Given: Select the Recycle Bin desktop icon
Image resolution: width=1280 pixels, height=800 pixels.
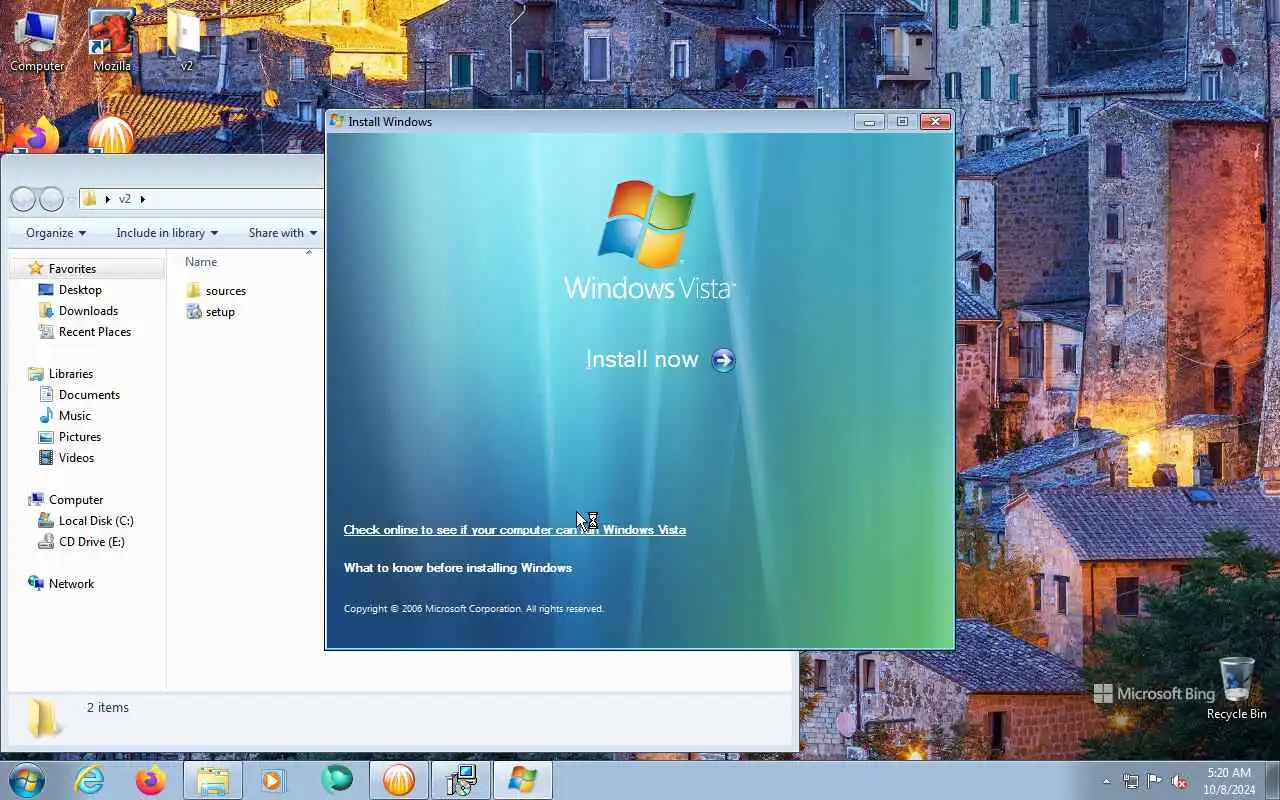Looking at the screenshot, I should click(1236, 688).
